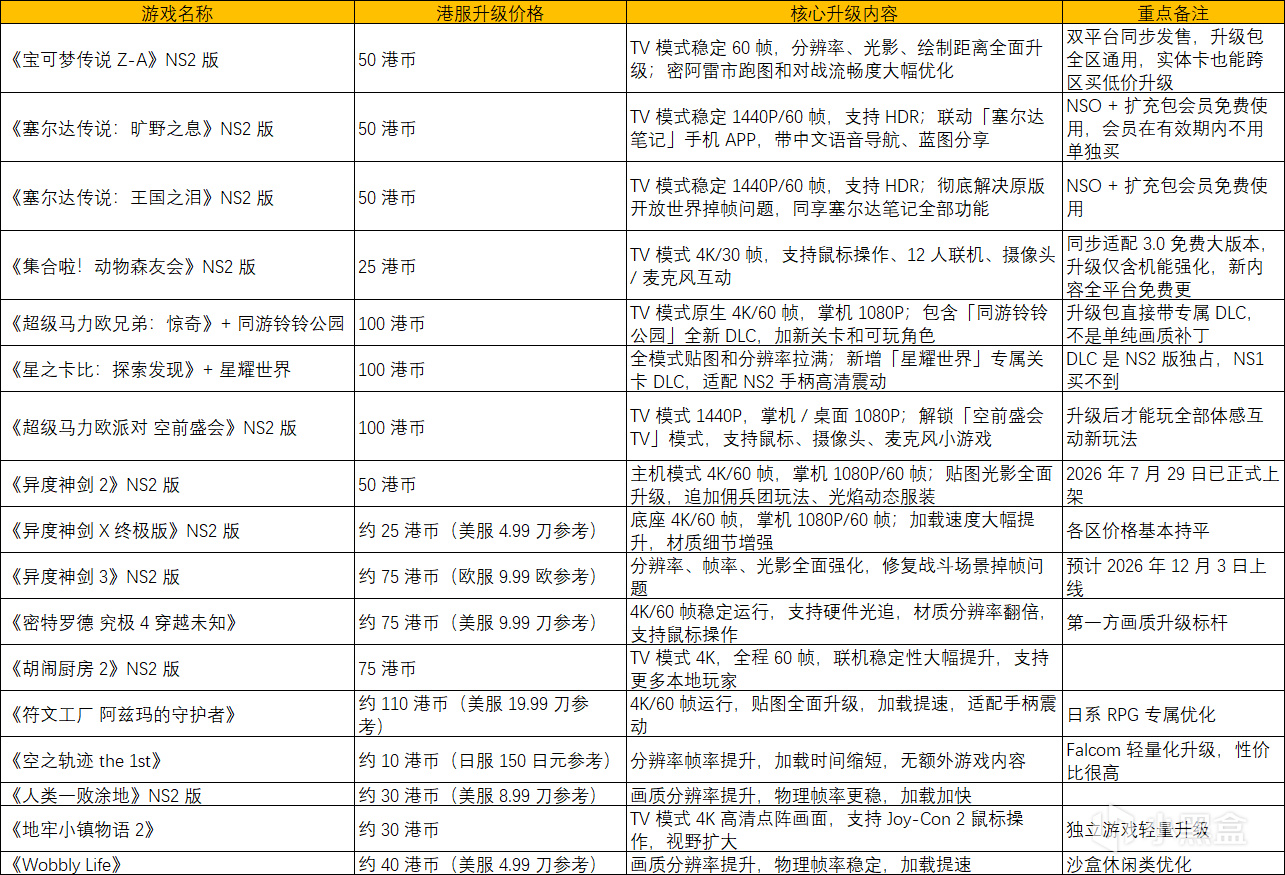Click the cell "《地牢小镇物语 2》"
Viewport: 1285px width, 875px height.
click(177, 829)
